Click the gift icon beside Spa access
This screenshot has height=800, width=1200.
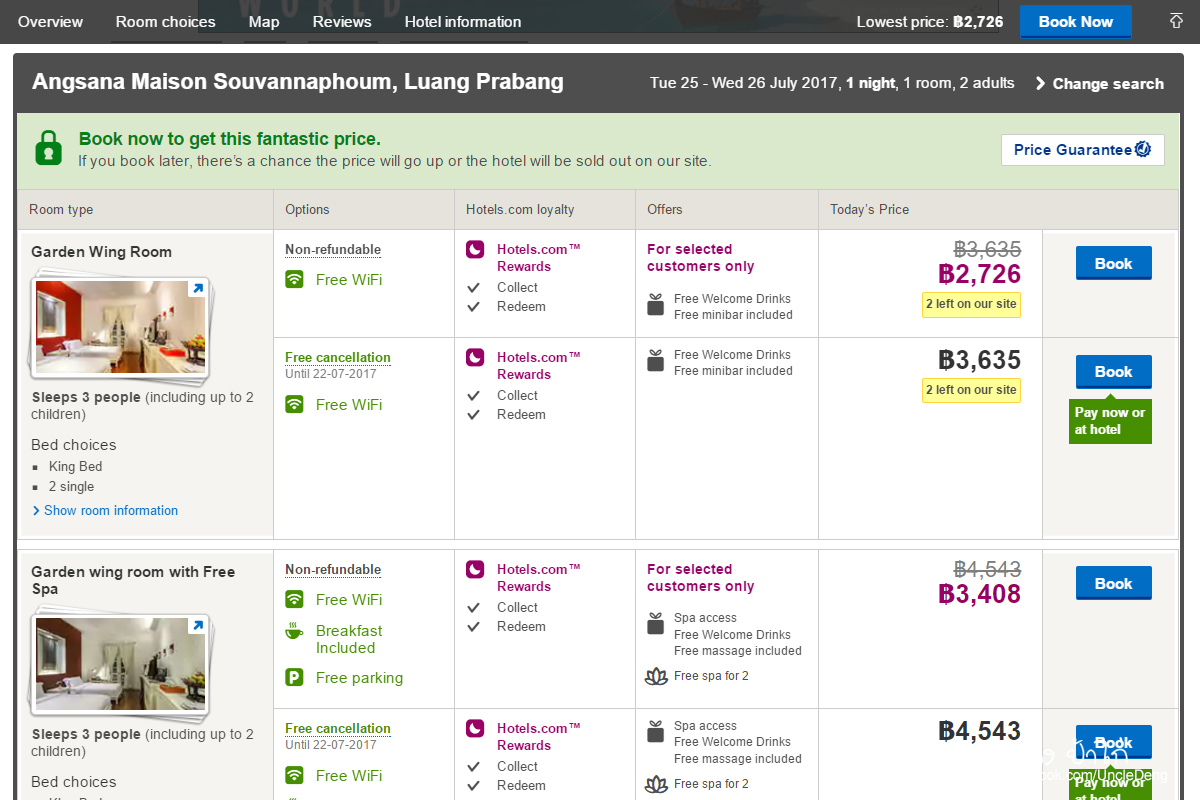[656, 625]
